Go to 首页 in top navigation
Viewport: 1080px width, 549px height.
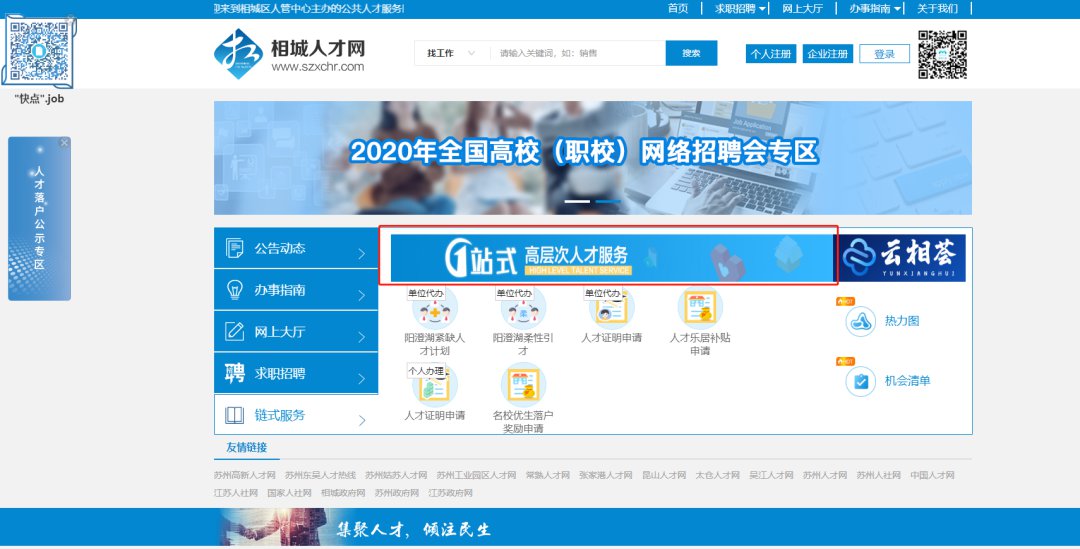point(678,8)
